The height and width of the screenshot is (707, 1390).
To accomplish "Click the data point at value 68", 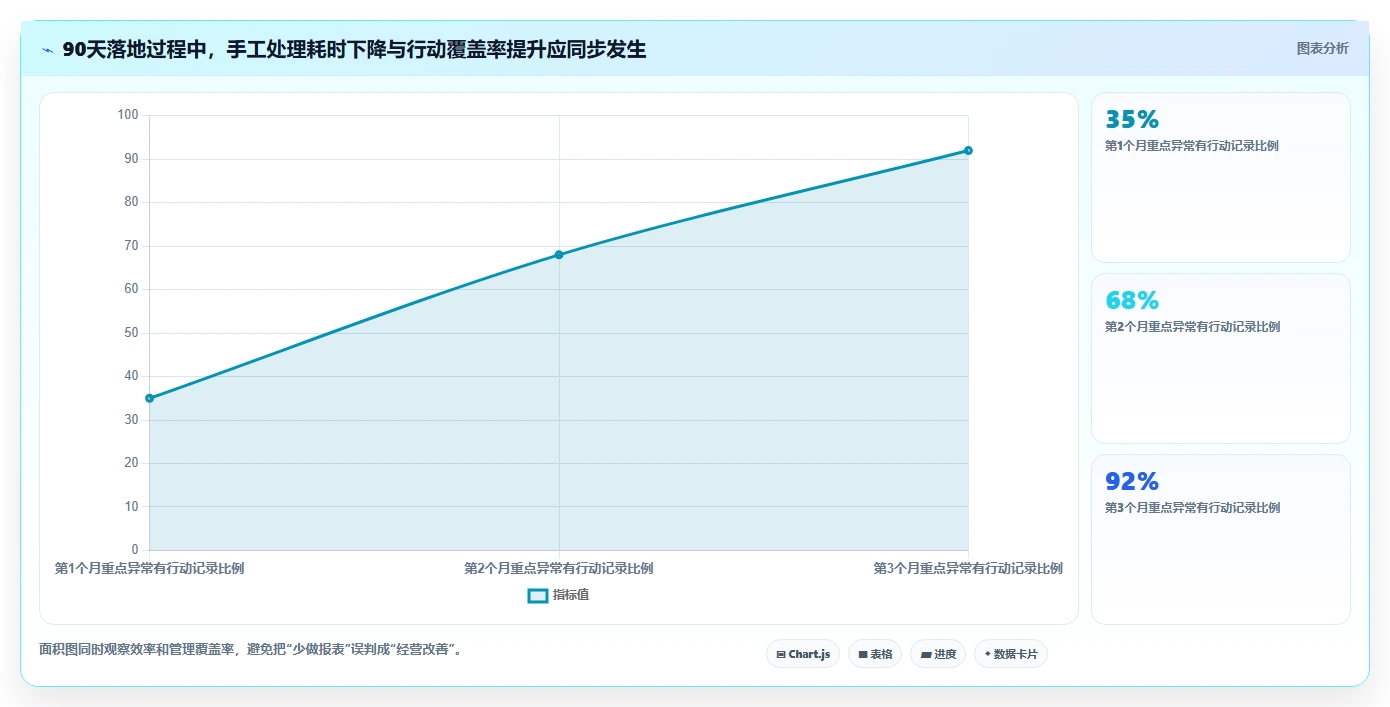I will click(x=558, y=255).
